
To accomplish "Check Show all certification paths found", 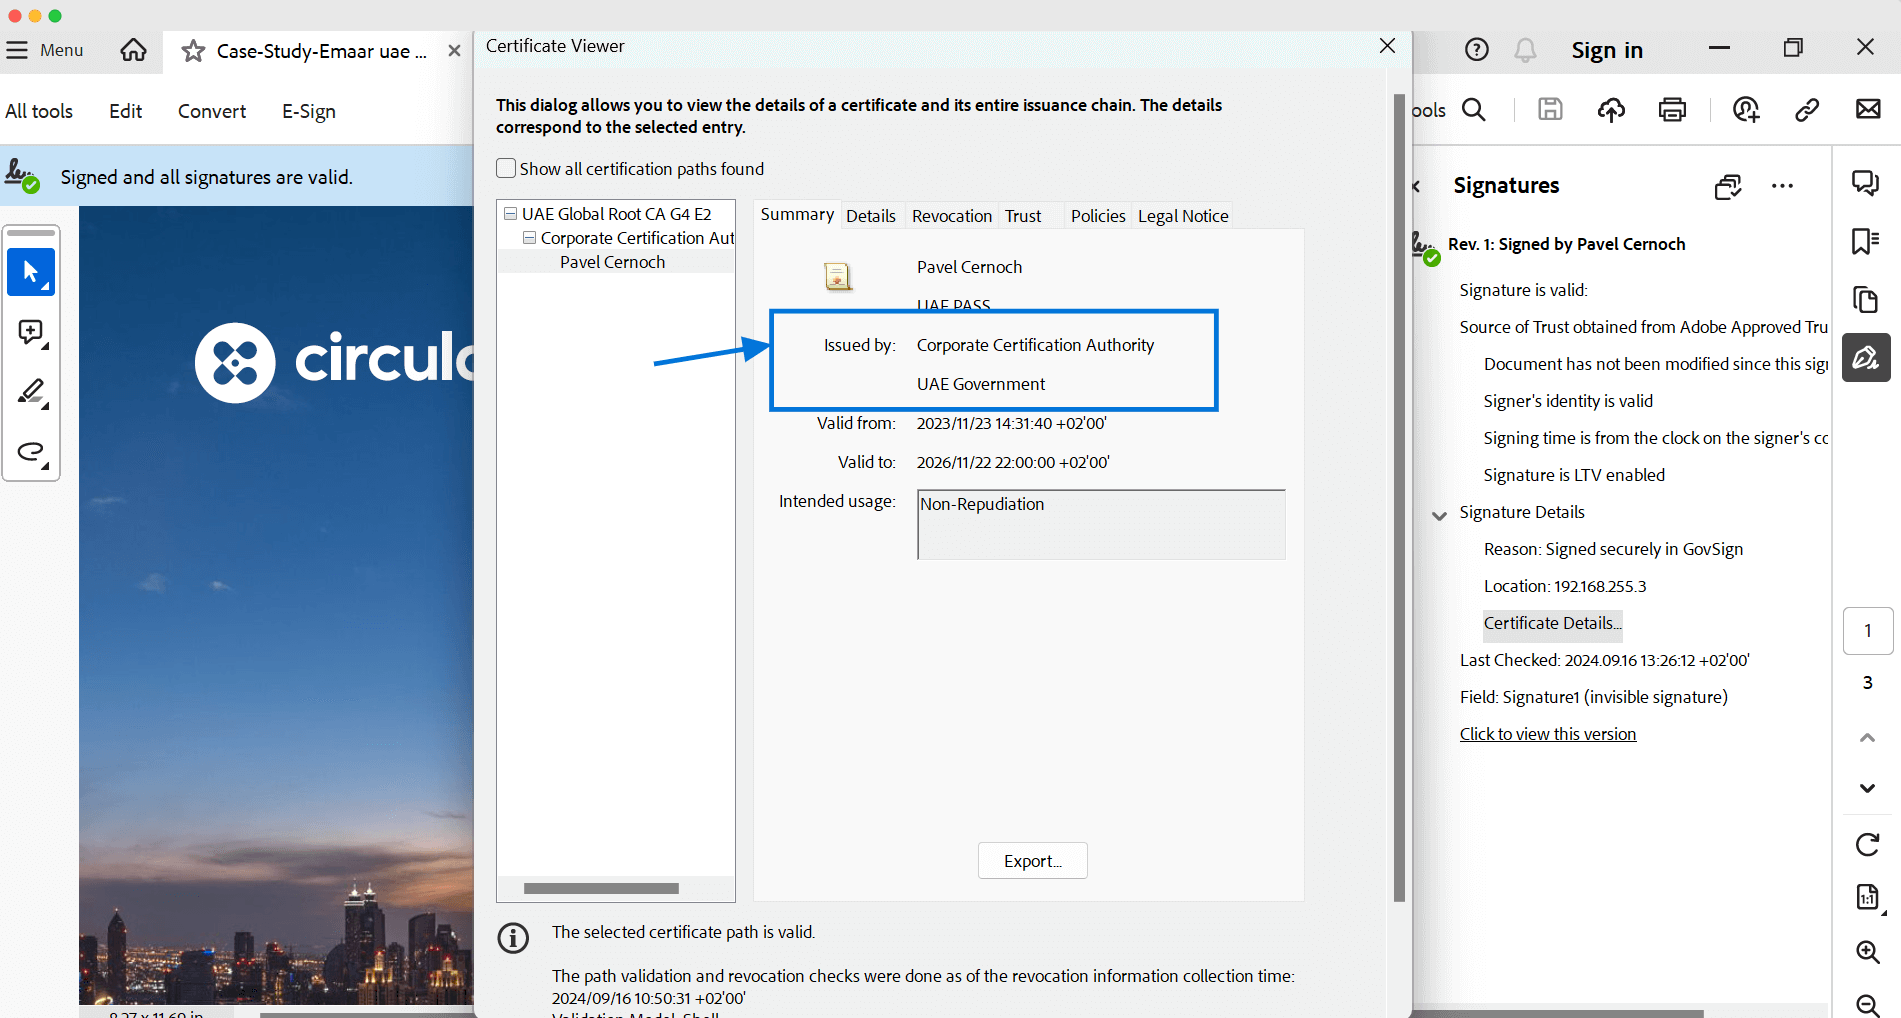I will (506, 168).
